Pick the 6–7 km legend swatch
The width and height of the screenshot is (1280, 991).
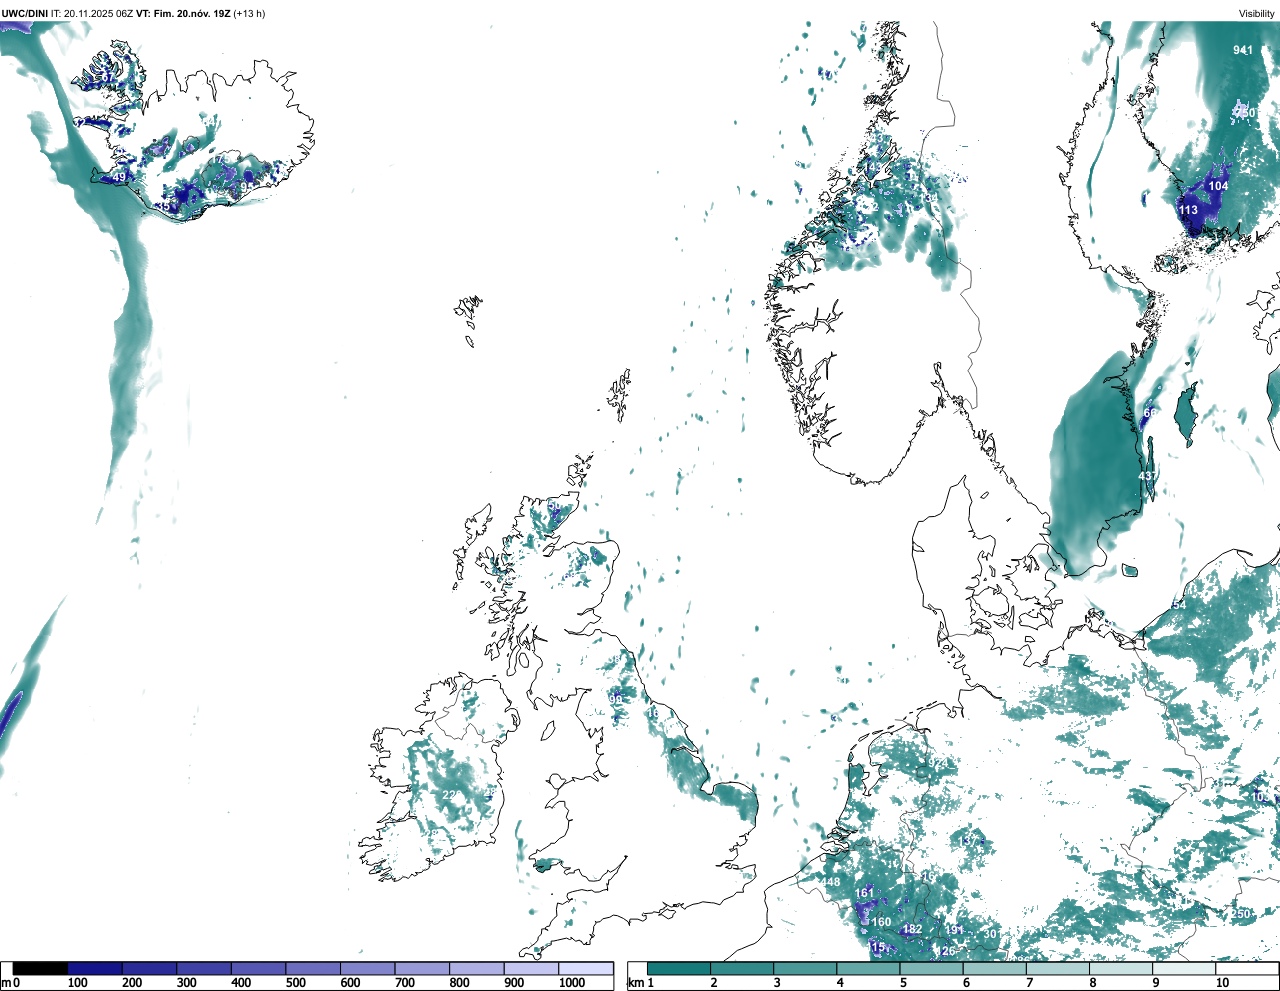click(995, 968)
